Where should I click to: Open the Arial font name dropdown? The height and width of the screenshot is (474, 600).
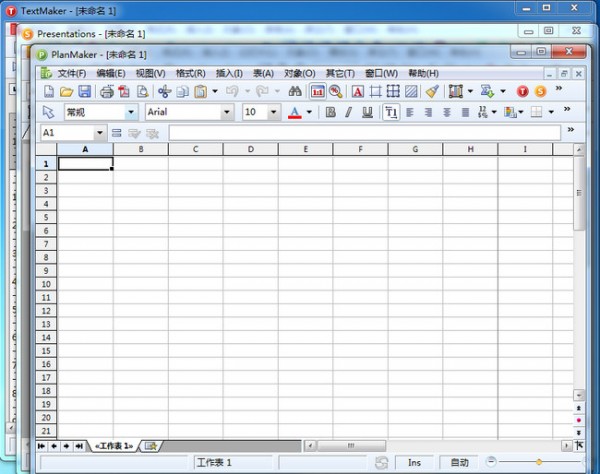pyautogui.click(x=227, y=112)
